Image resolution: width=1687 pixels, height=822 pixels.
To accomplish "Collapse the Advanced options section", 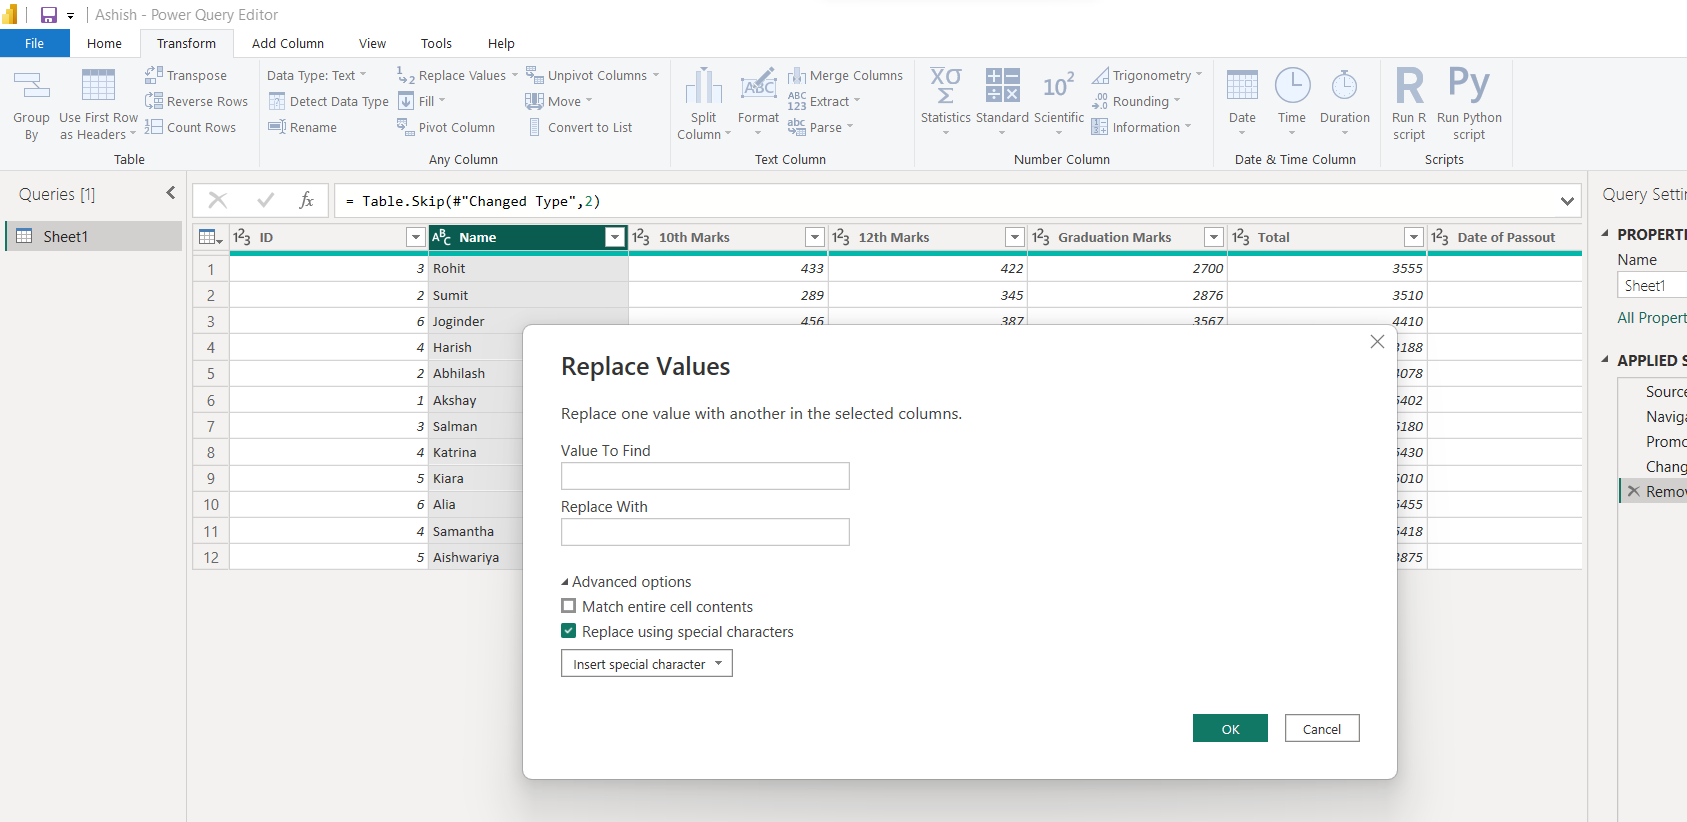I will 565,582.
